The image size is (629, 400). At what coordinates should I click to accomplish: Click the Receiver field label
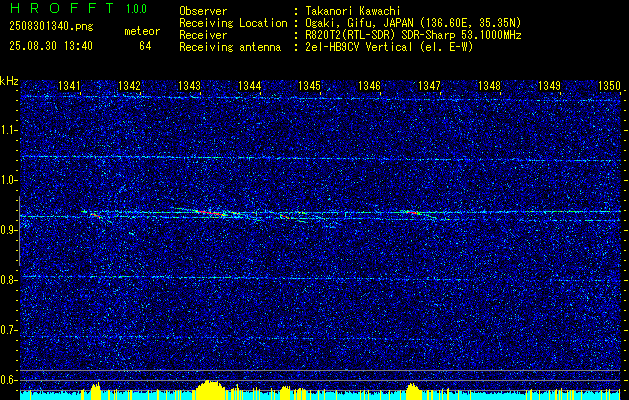click(x=203, y=35)
